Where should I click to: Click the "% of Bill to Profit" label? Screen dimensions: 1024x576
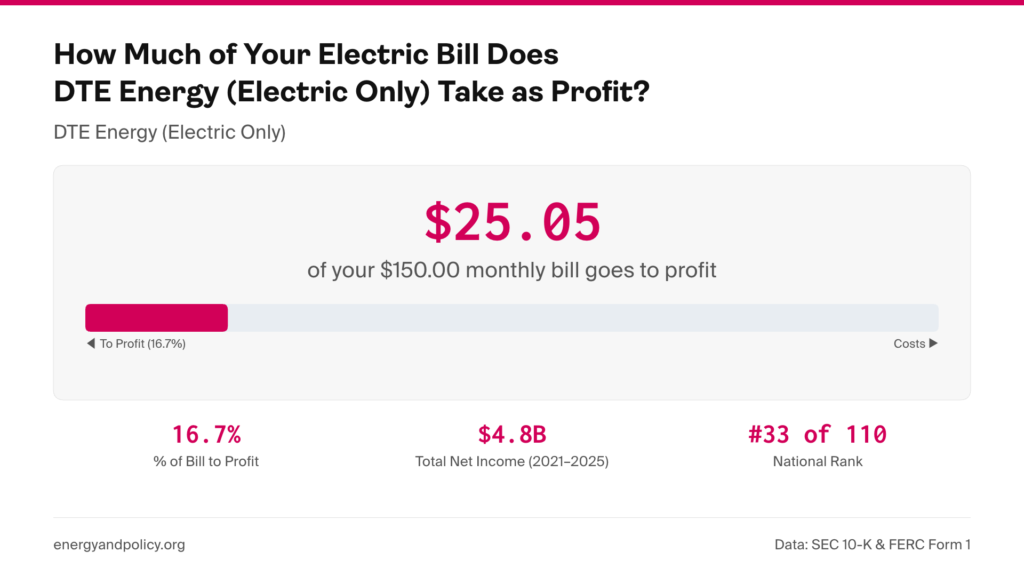point(206,461)
